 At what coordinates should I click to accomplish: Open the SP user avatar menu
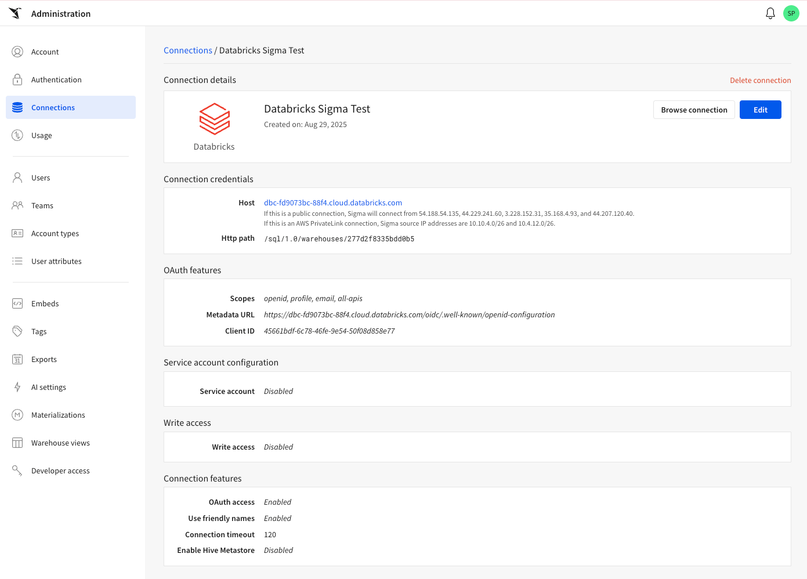[x=791, y=14]
